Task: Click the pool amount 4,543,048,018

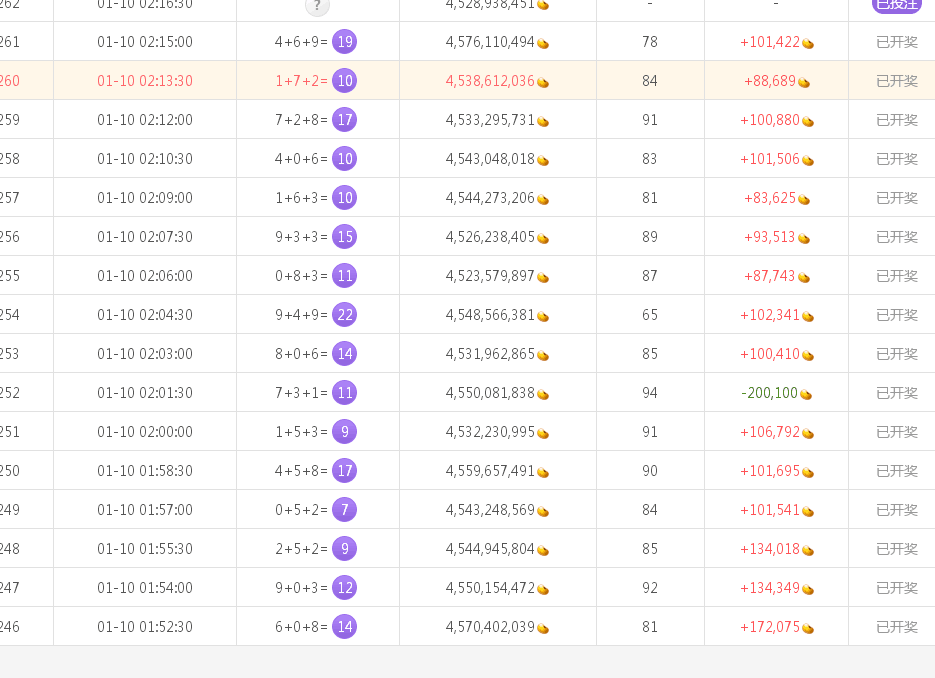Action: [490, 159]
